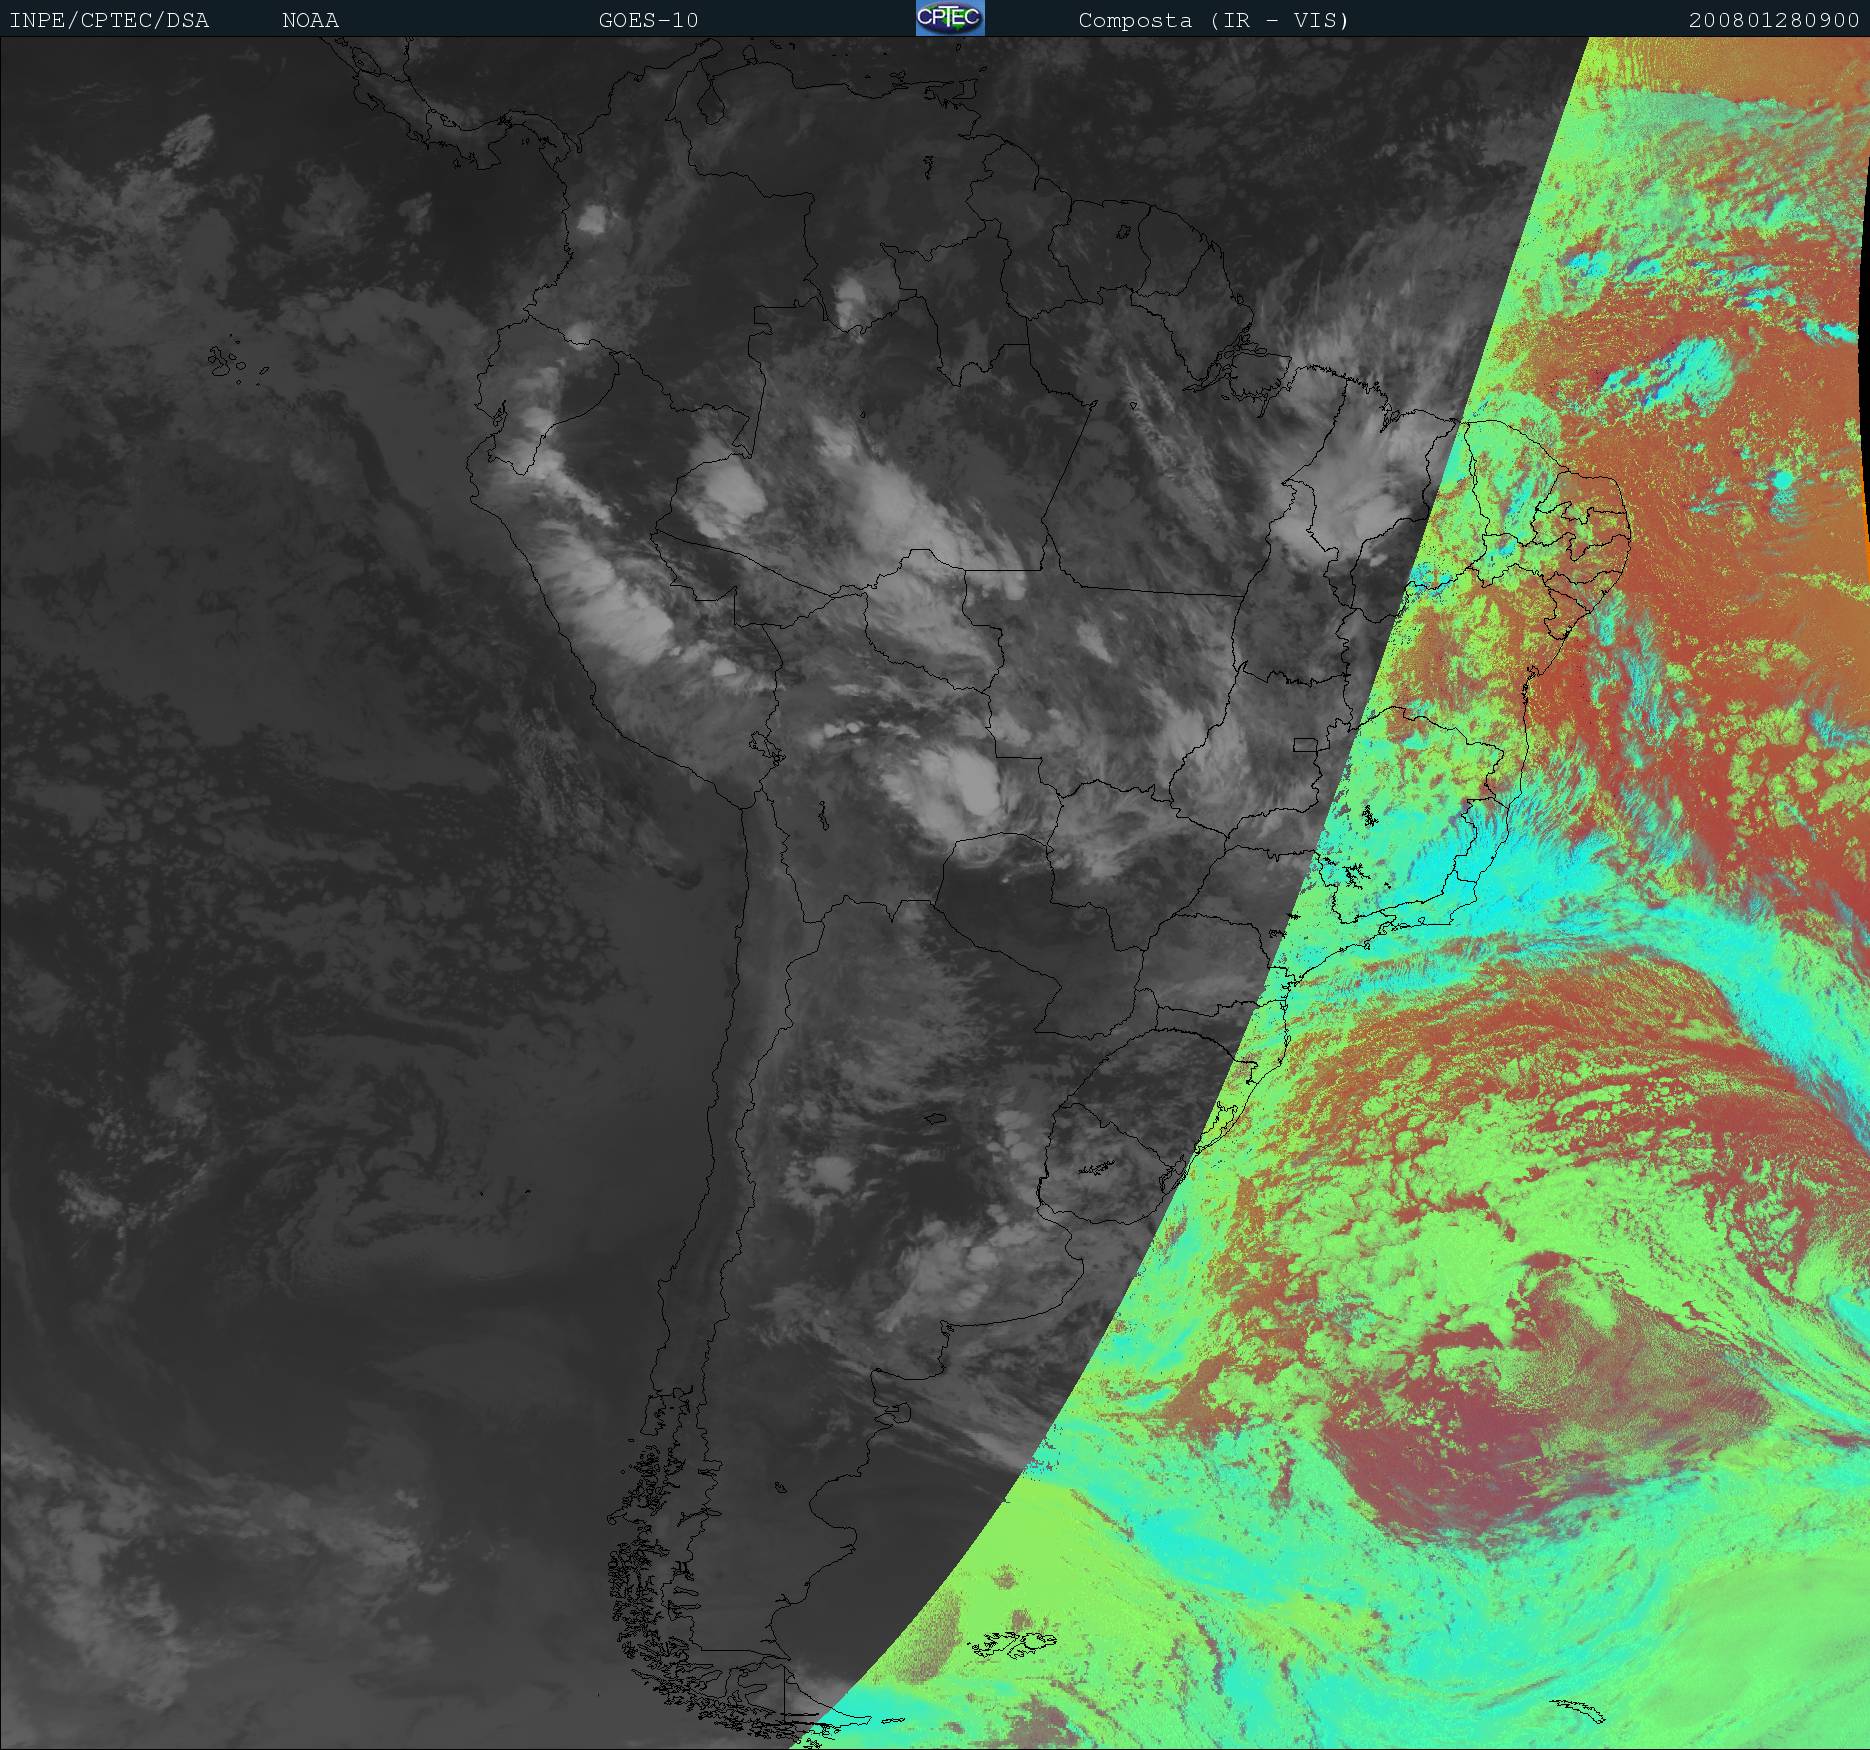1870x1750 pixels.
Task: Click the INPE/CPTEC/DSA header label
Action: [x=109, y=20]
